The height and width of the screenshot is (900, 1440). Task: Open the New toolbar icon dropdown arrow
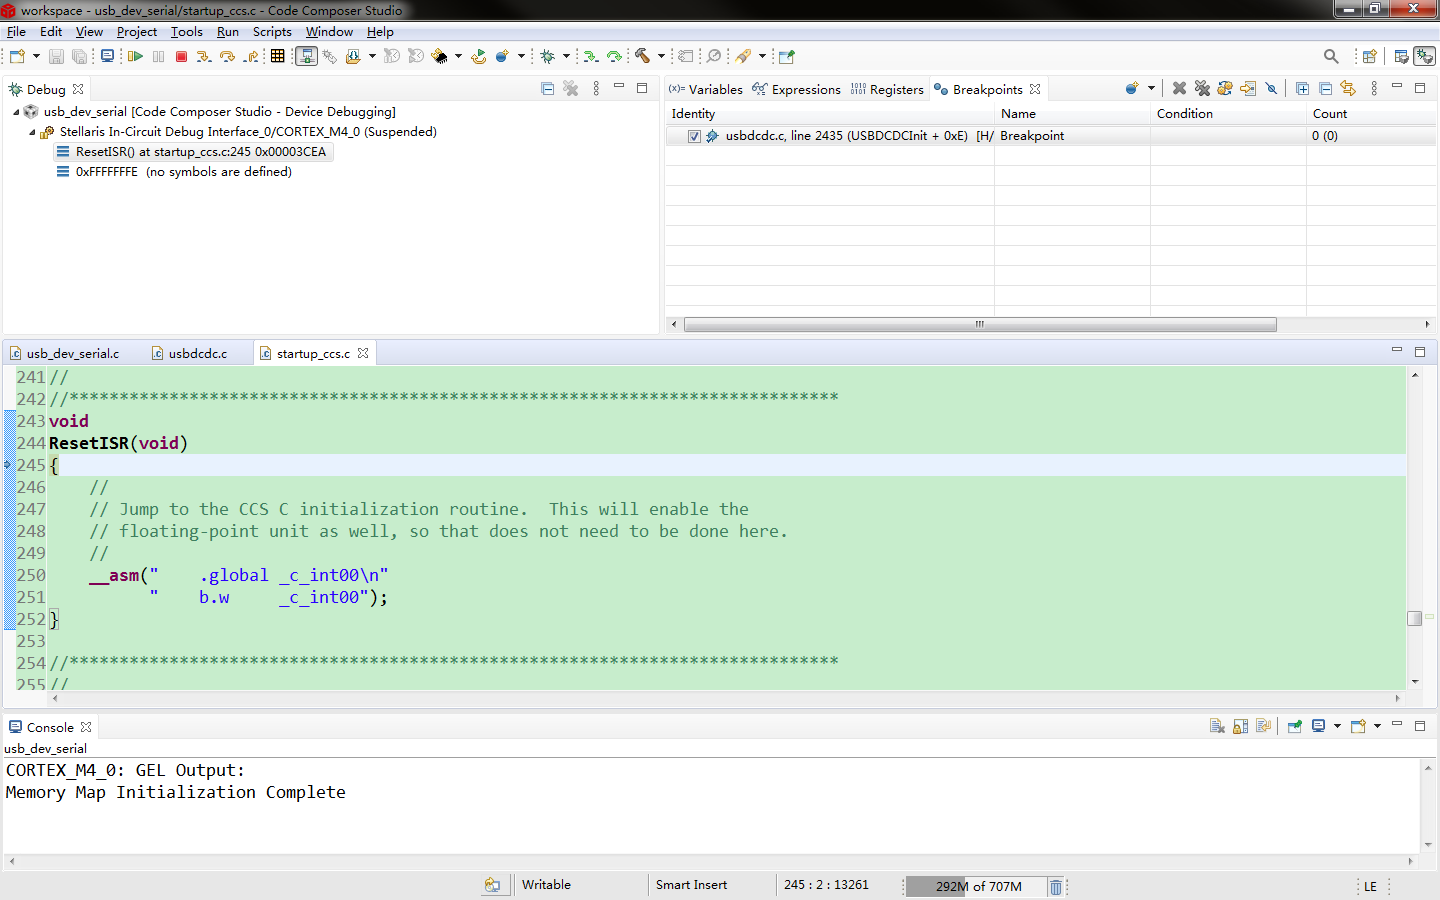[36, 57]
